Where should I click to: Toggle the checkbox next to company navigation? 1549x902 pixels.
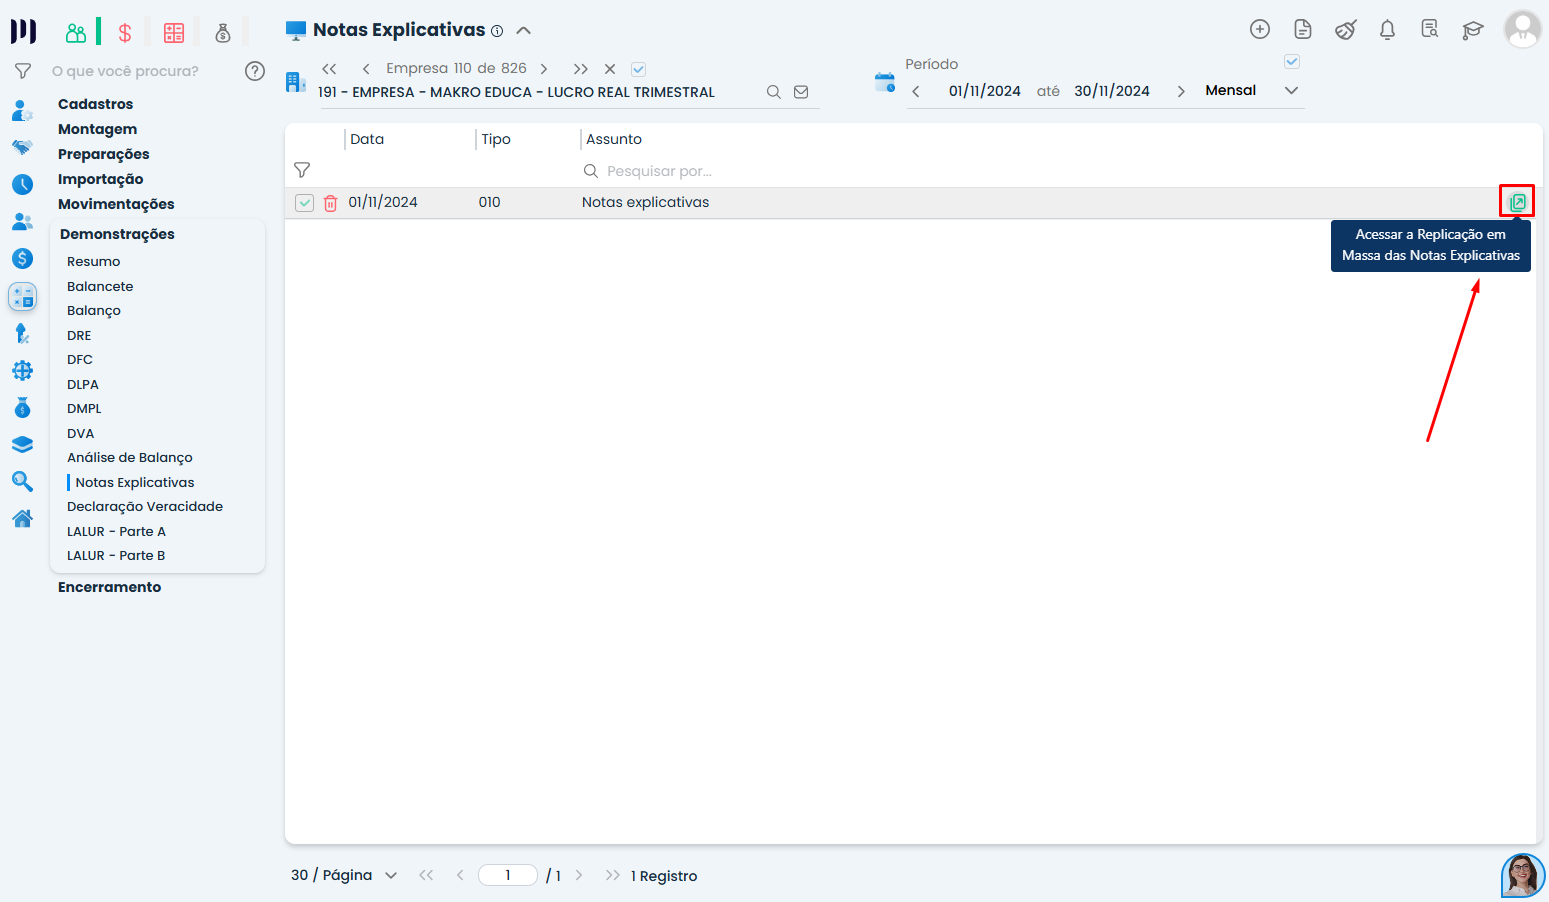click(x=639, y=69)
